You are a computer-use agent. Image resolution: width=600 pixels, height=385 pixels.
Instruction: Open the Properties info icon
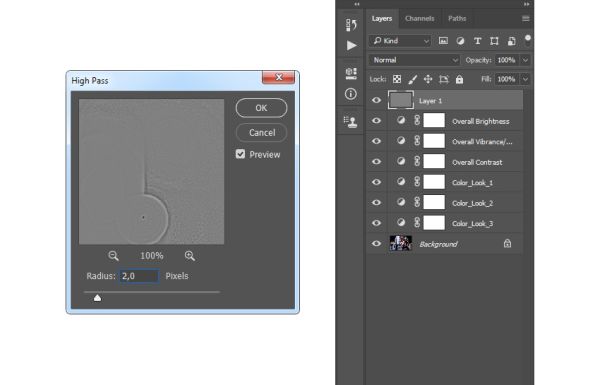pyautogui.click(x=351, y=94)
